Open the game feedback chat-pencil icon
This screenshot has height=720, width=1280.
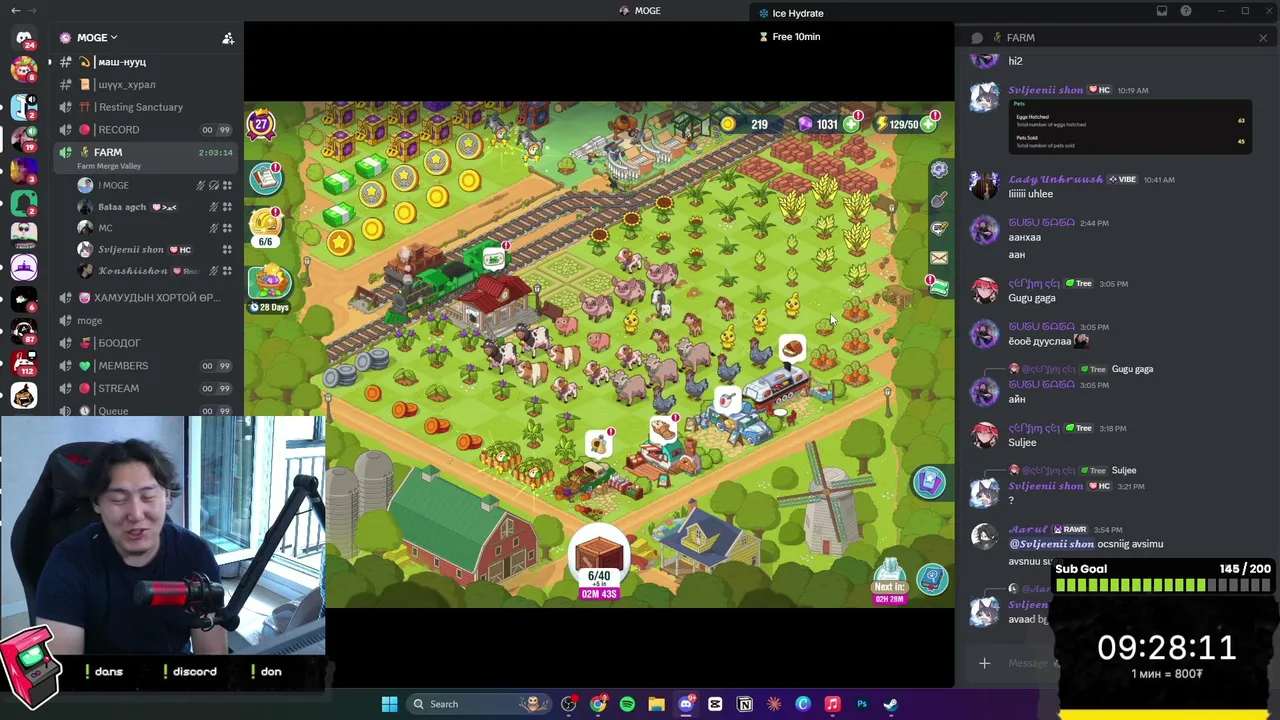point(939,229)
